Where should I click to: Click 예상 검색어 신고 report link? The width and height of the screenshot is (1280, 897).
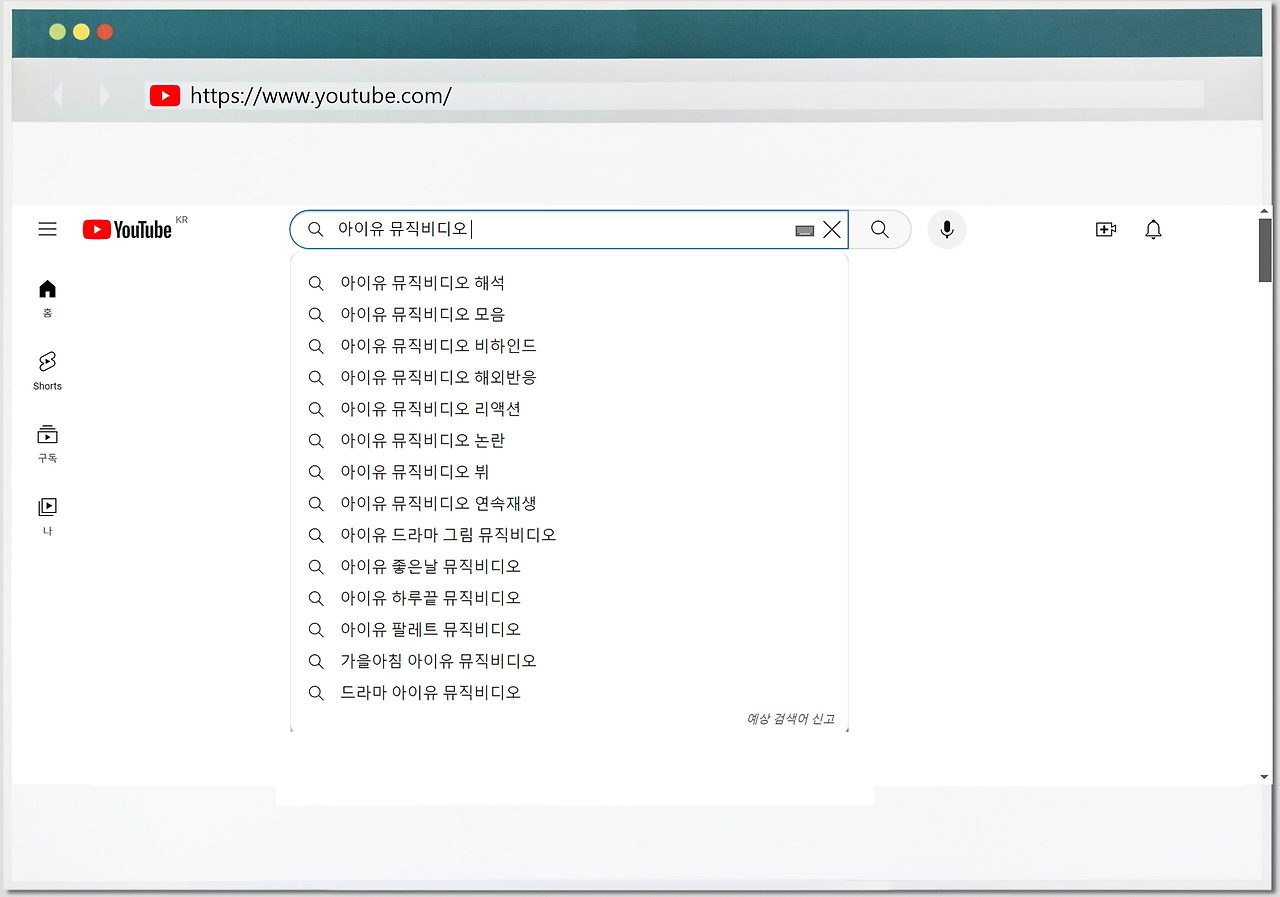coord(790,719)
